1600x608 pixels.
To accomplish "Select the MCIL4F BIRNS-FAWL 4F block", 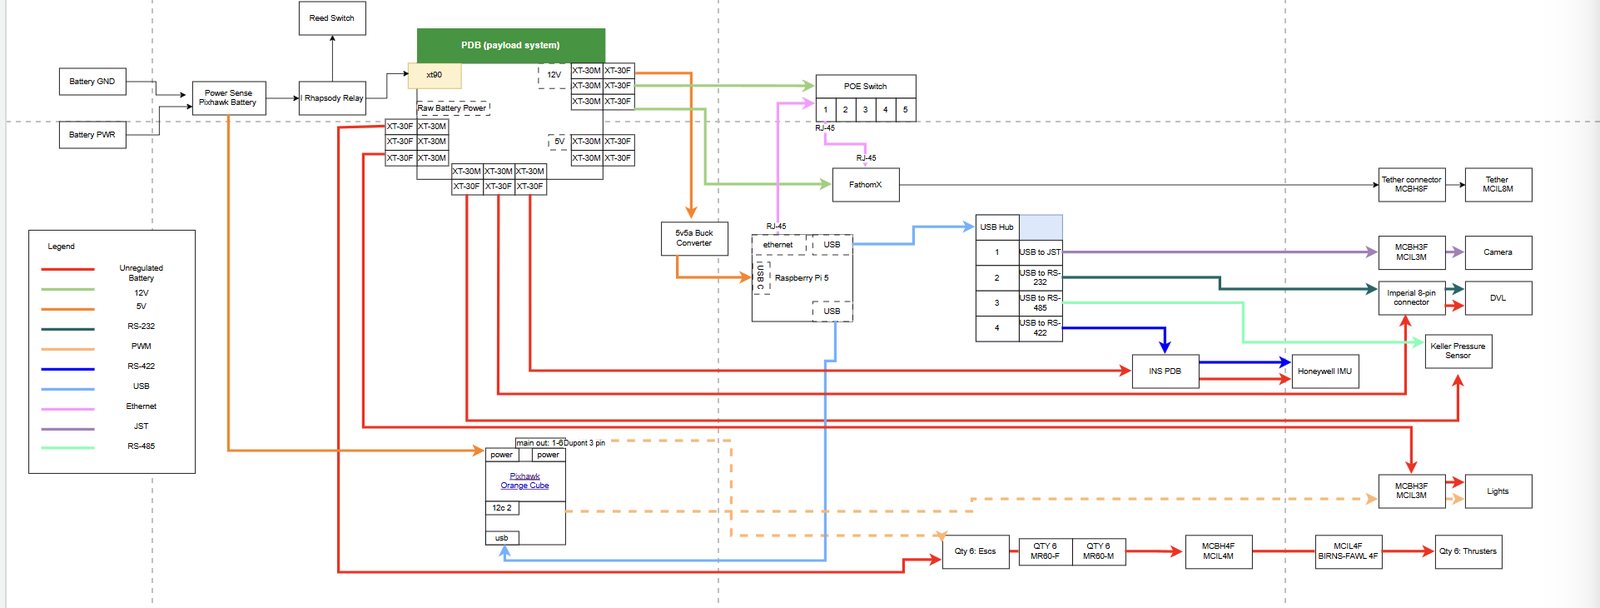I will 1348,551.
